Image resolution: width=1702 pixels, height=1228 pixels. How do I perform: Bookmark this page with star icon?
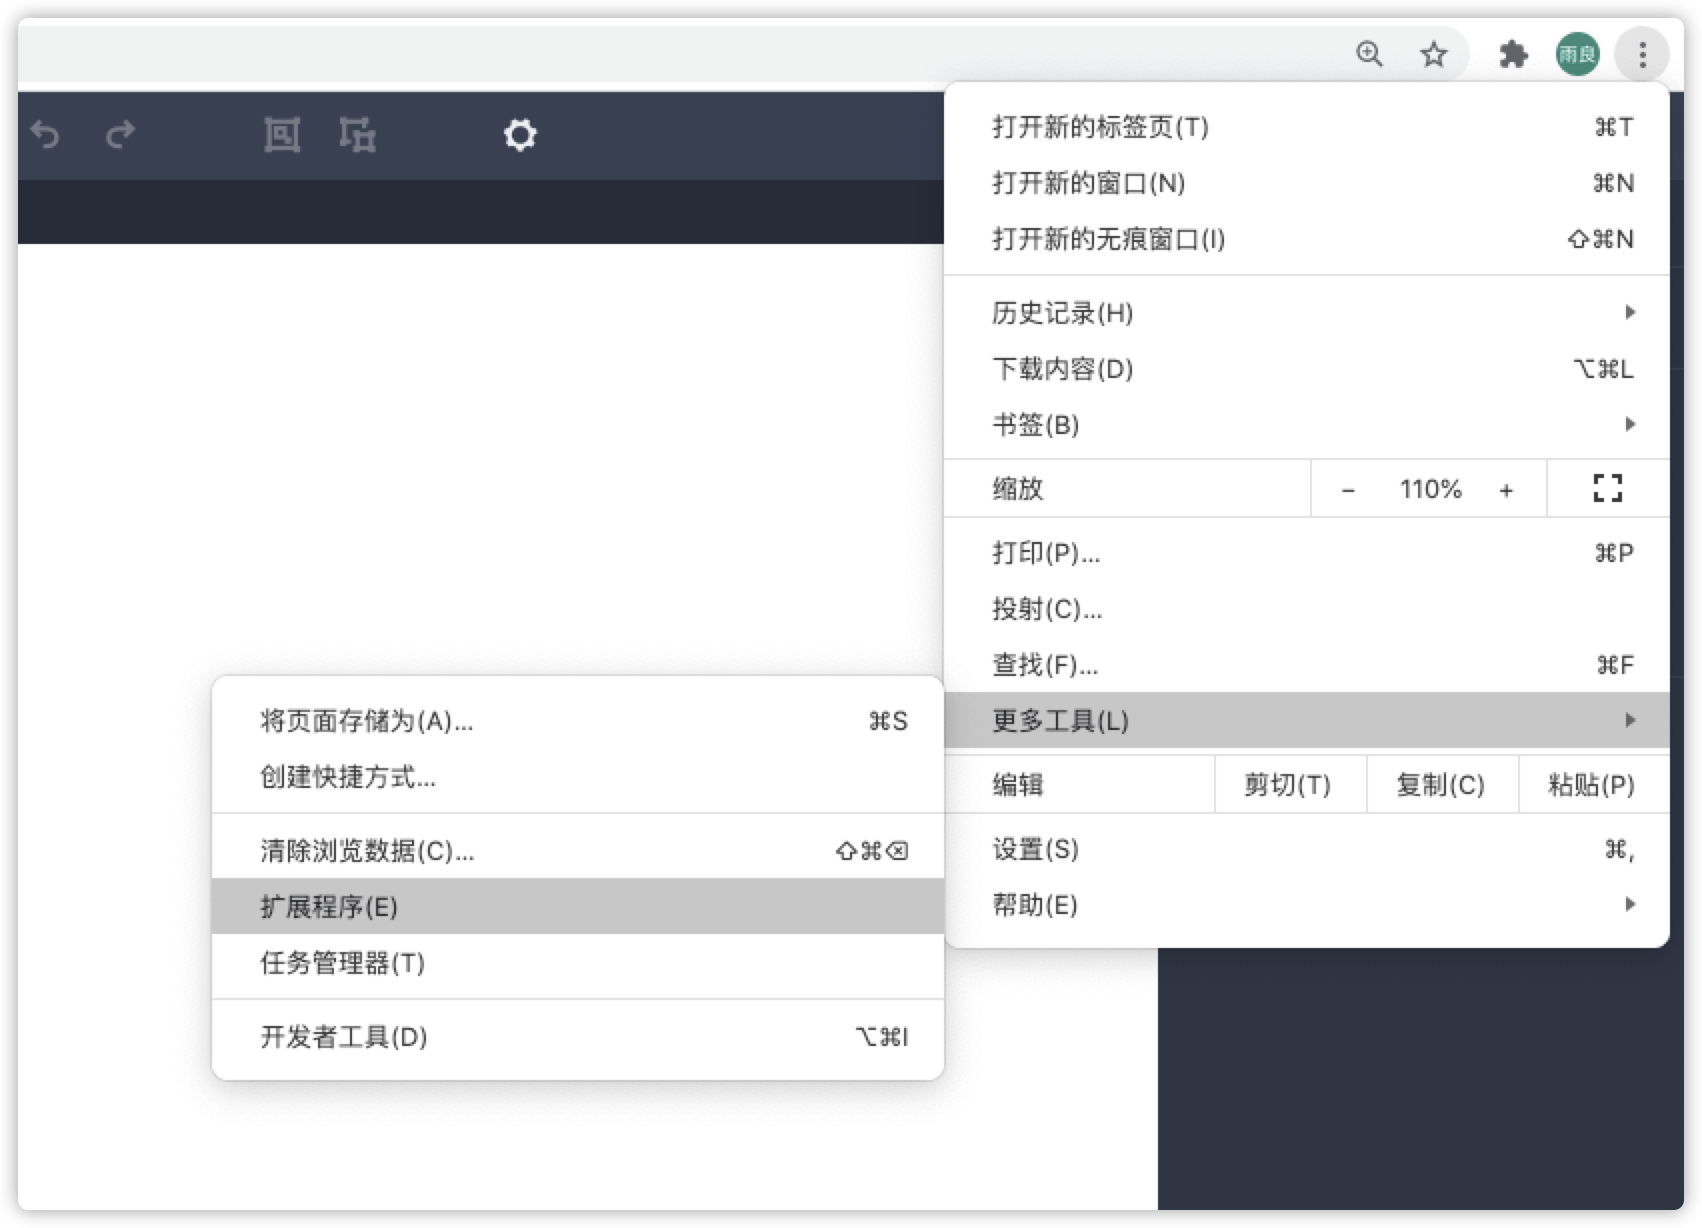point(1434,54)
